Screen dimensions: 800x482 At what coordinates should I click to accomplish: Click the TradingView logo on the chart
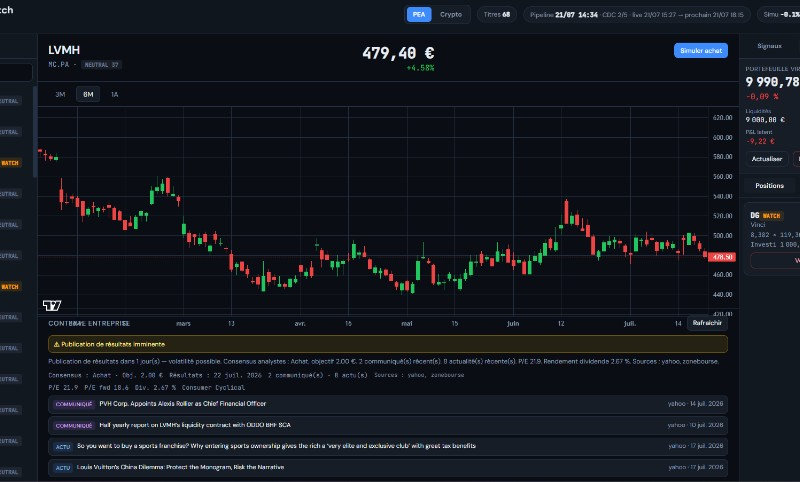pyautogui.click(x=52, y=306)
